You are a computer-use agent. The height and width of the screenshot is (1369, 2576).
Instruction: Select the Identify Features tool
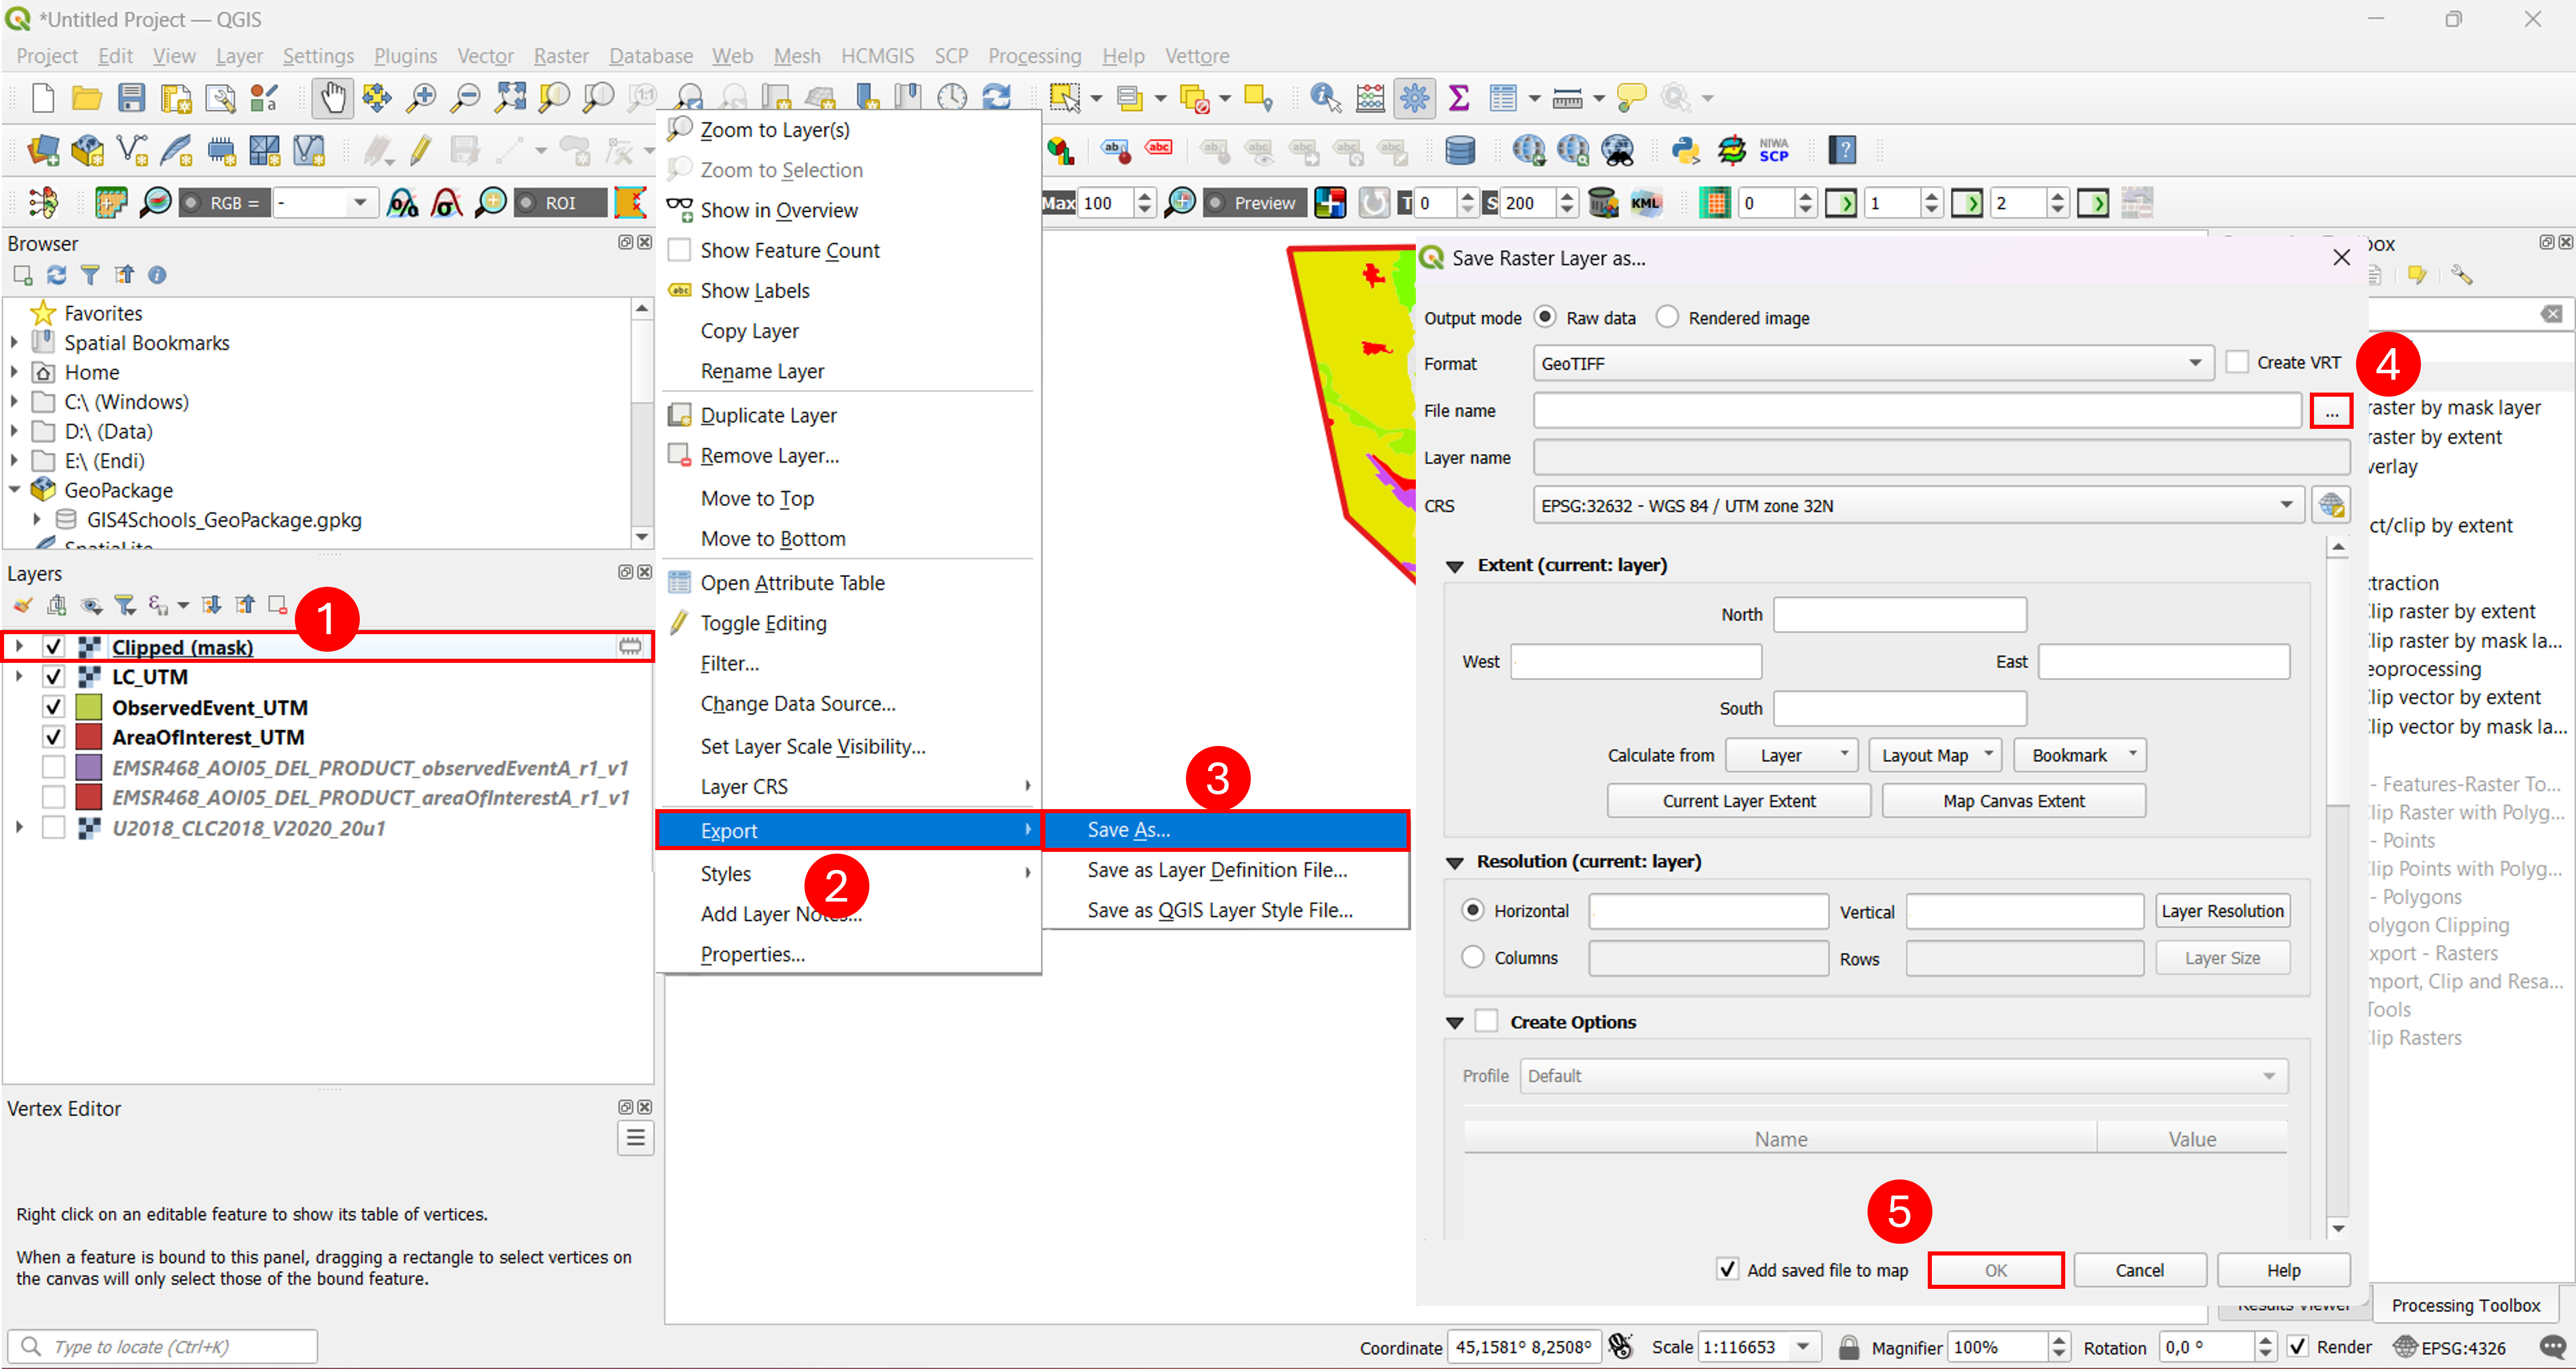[x=1325, y=97]
